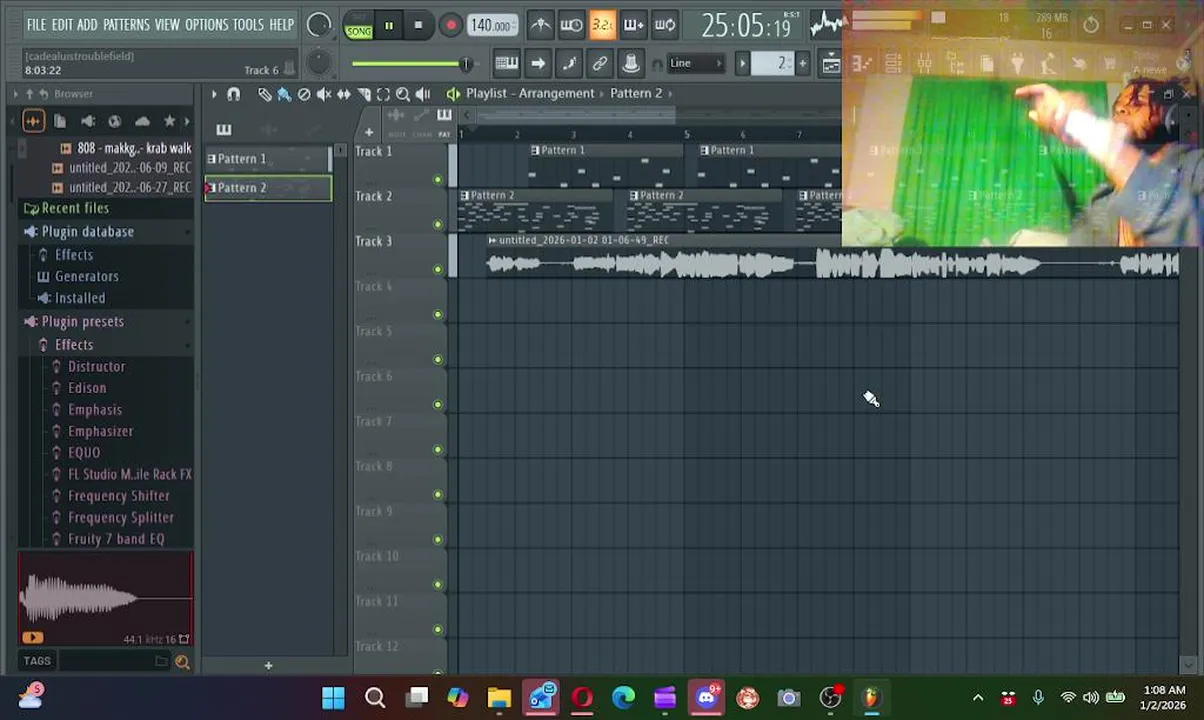The image size is (1204, 720).
Task: Open the playlist options menu arrow
Action: pos(213,94)
